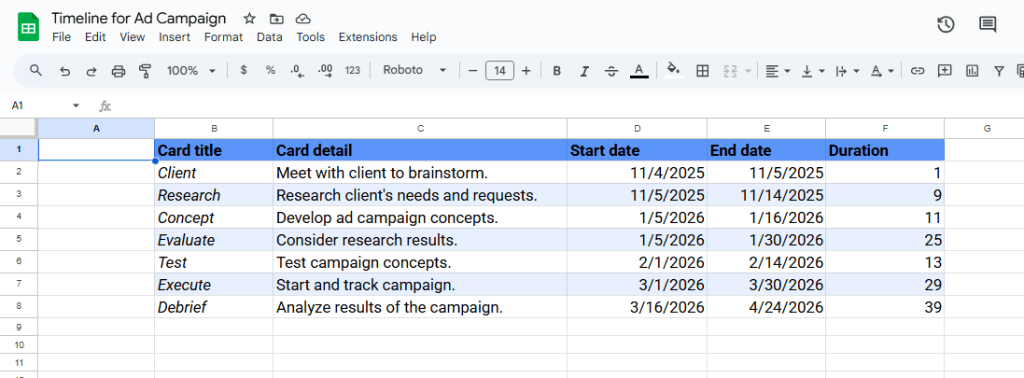Viewport: 1024px width, 378px height.
Task: Click the document title Timeline for Ad Campaign
Action: [139, 18]
